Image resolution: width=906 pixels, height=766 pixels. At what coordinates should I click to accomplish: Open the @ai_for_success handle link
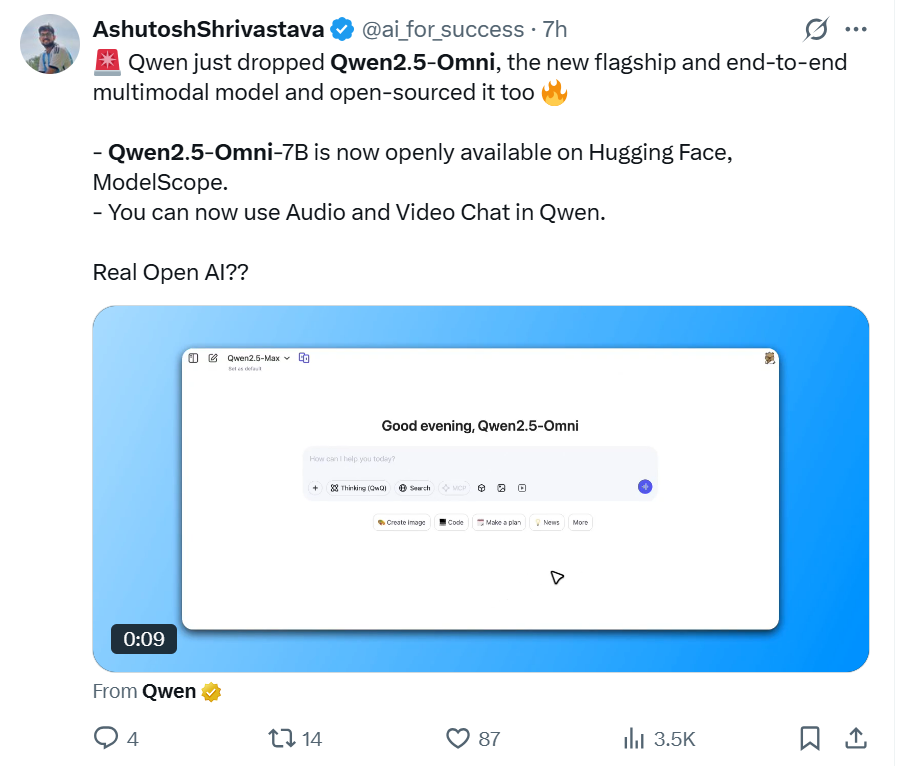(443, 29)
